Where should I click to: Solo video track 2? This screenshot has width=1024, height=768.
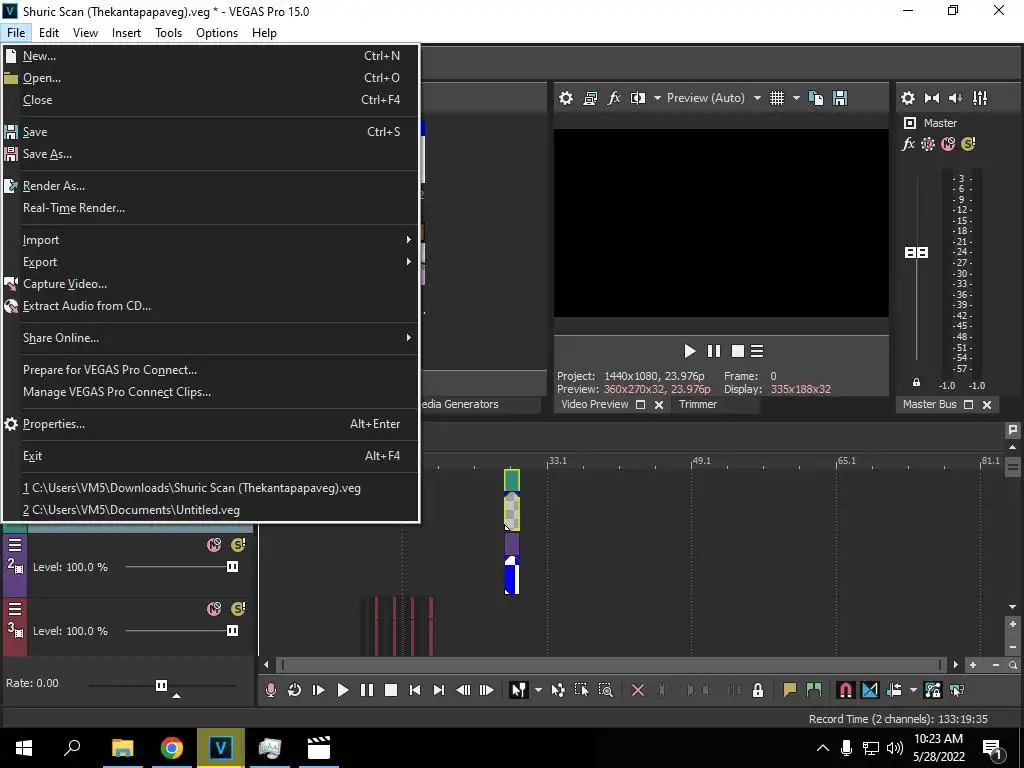point(238,545)
